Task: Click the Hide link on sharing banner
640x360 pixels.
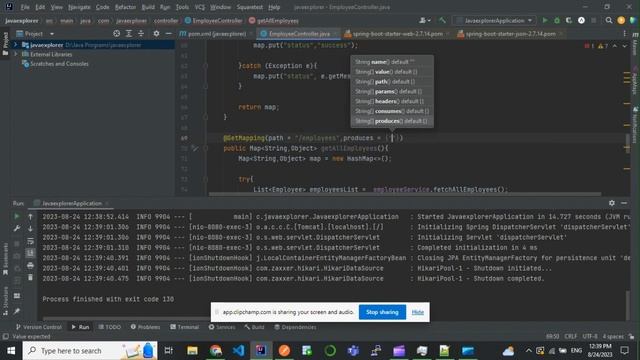Action: coord(417,312)
